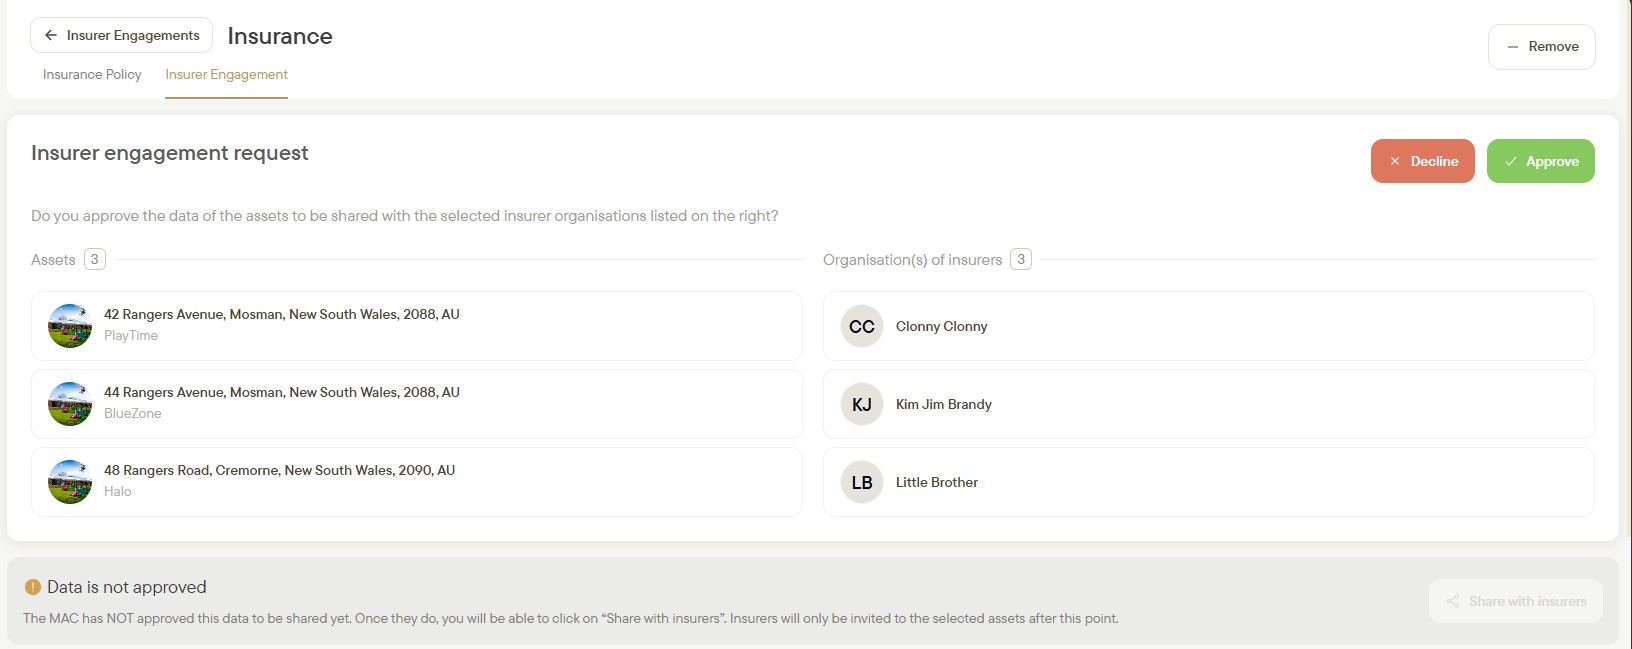
Task: Click the share icon on Share with insurers
Action: pos(1453,601)
